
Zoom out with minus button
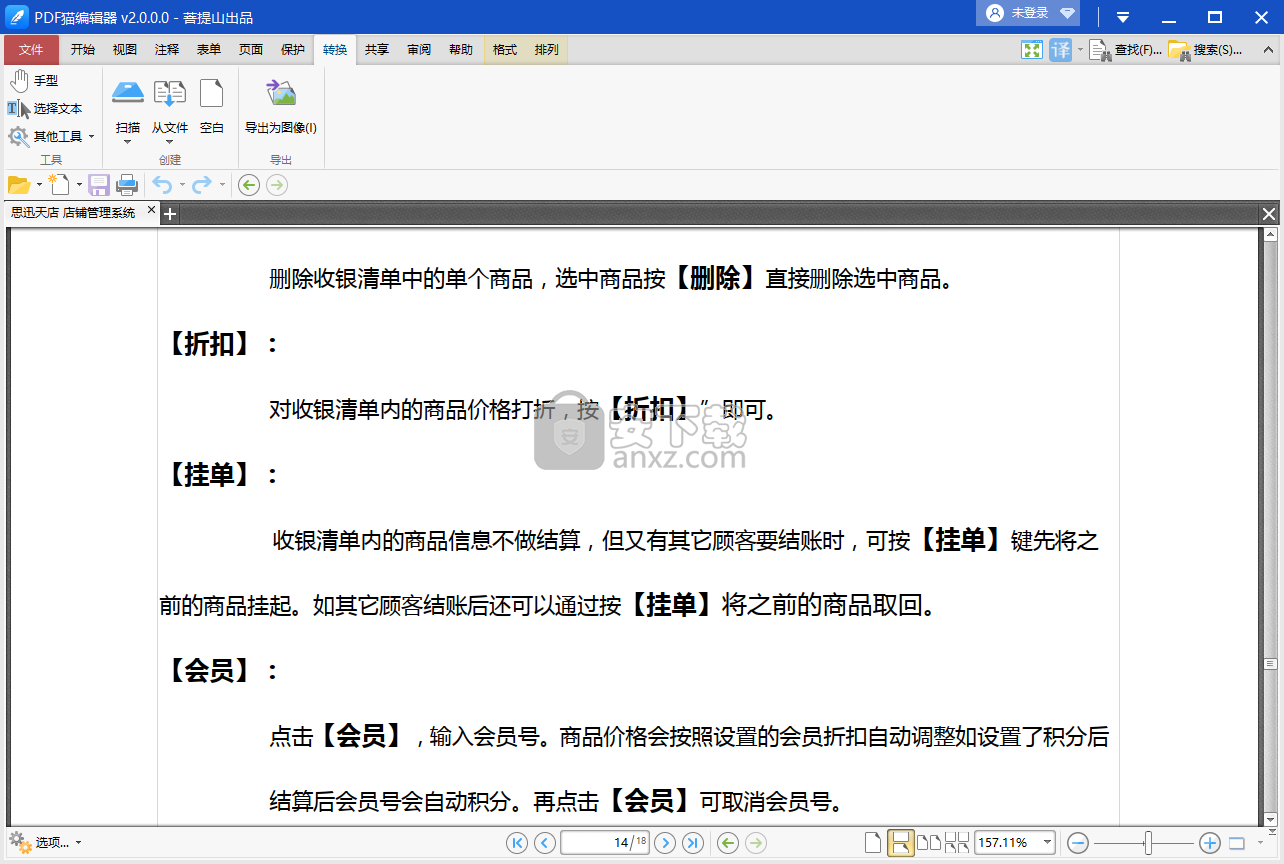pos(1078,843)
